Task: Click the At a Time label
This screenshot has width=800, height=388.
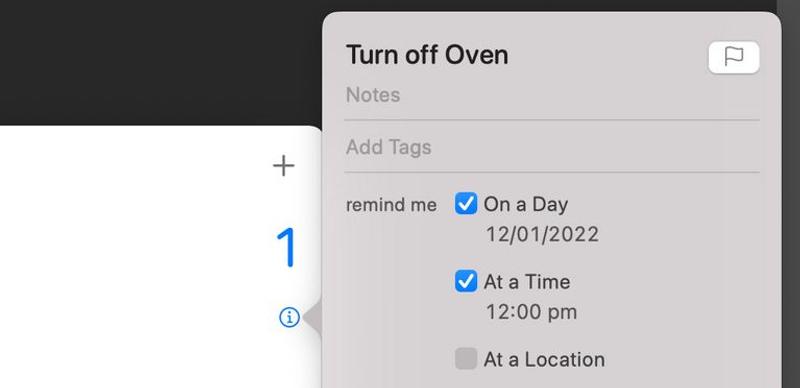Action: tap(527, 282)
